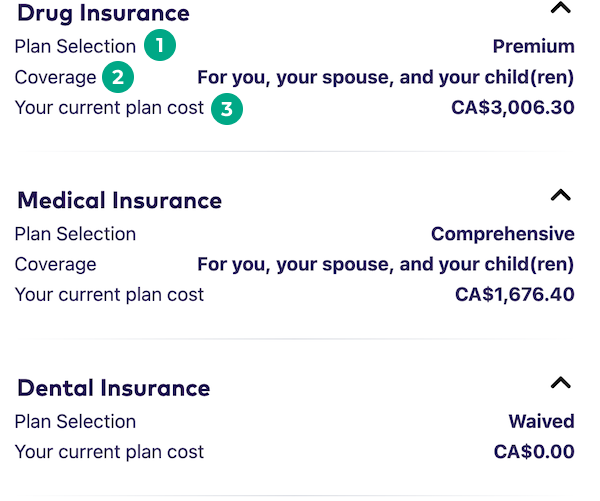Click the CA$0.00 dental plan cost
This screenshot has width=600, height=501.
click(534, 452)
